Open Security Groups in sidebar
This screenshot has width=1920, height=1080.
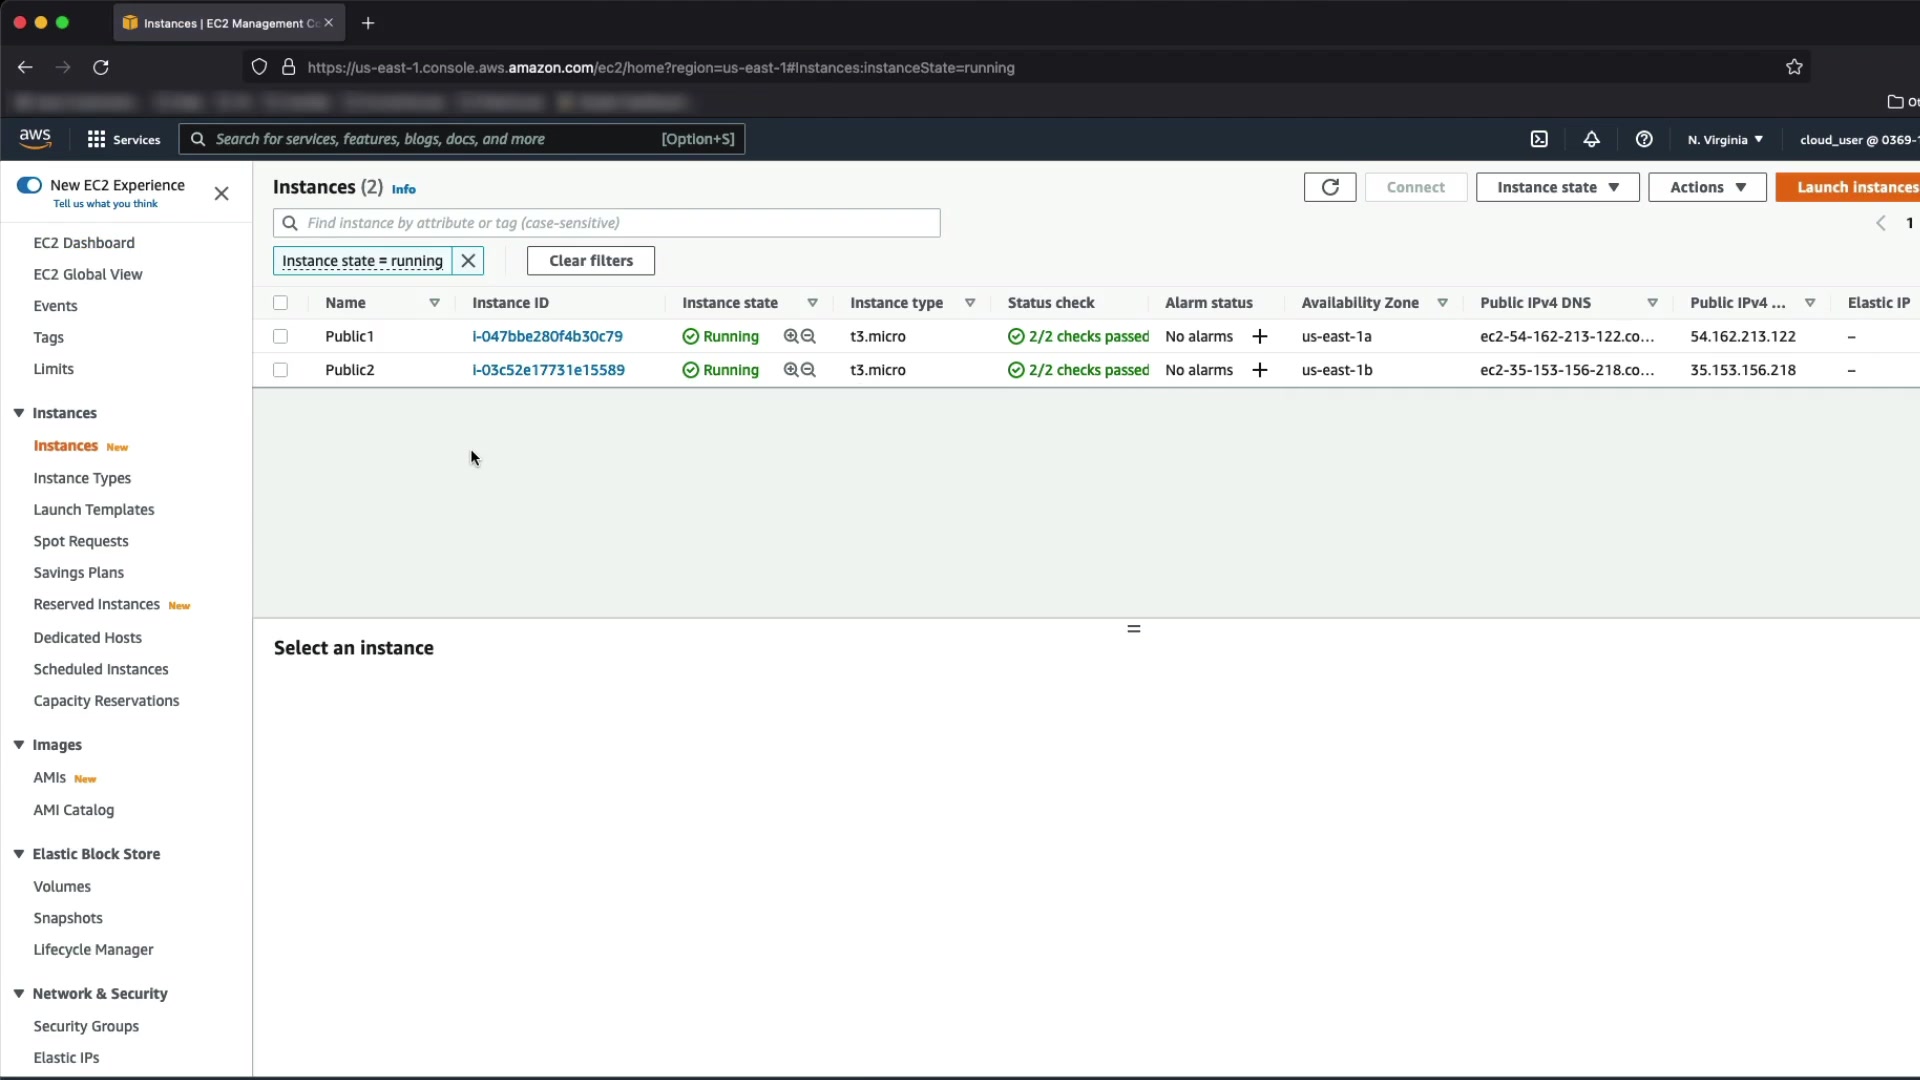tap(86, 1026)
